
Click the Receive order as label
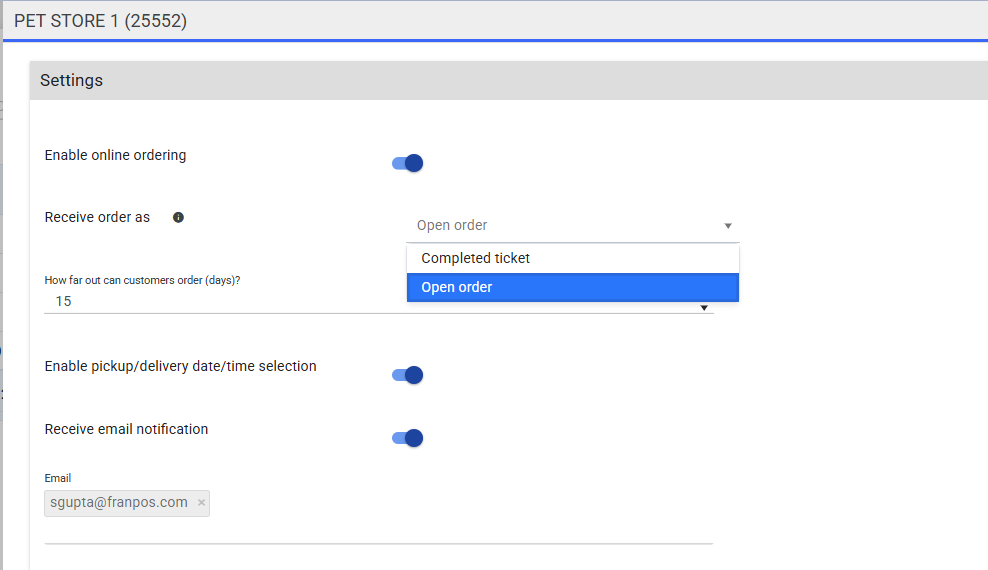97,217
